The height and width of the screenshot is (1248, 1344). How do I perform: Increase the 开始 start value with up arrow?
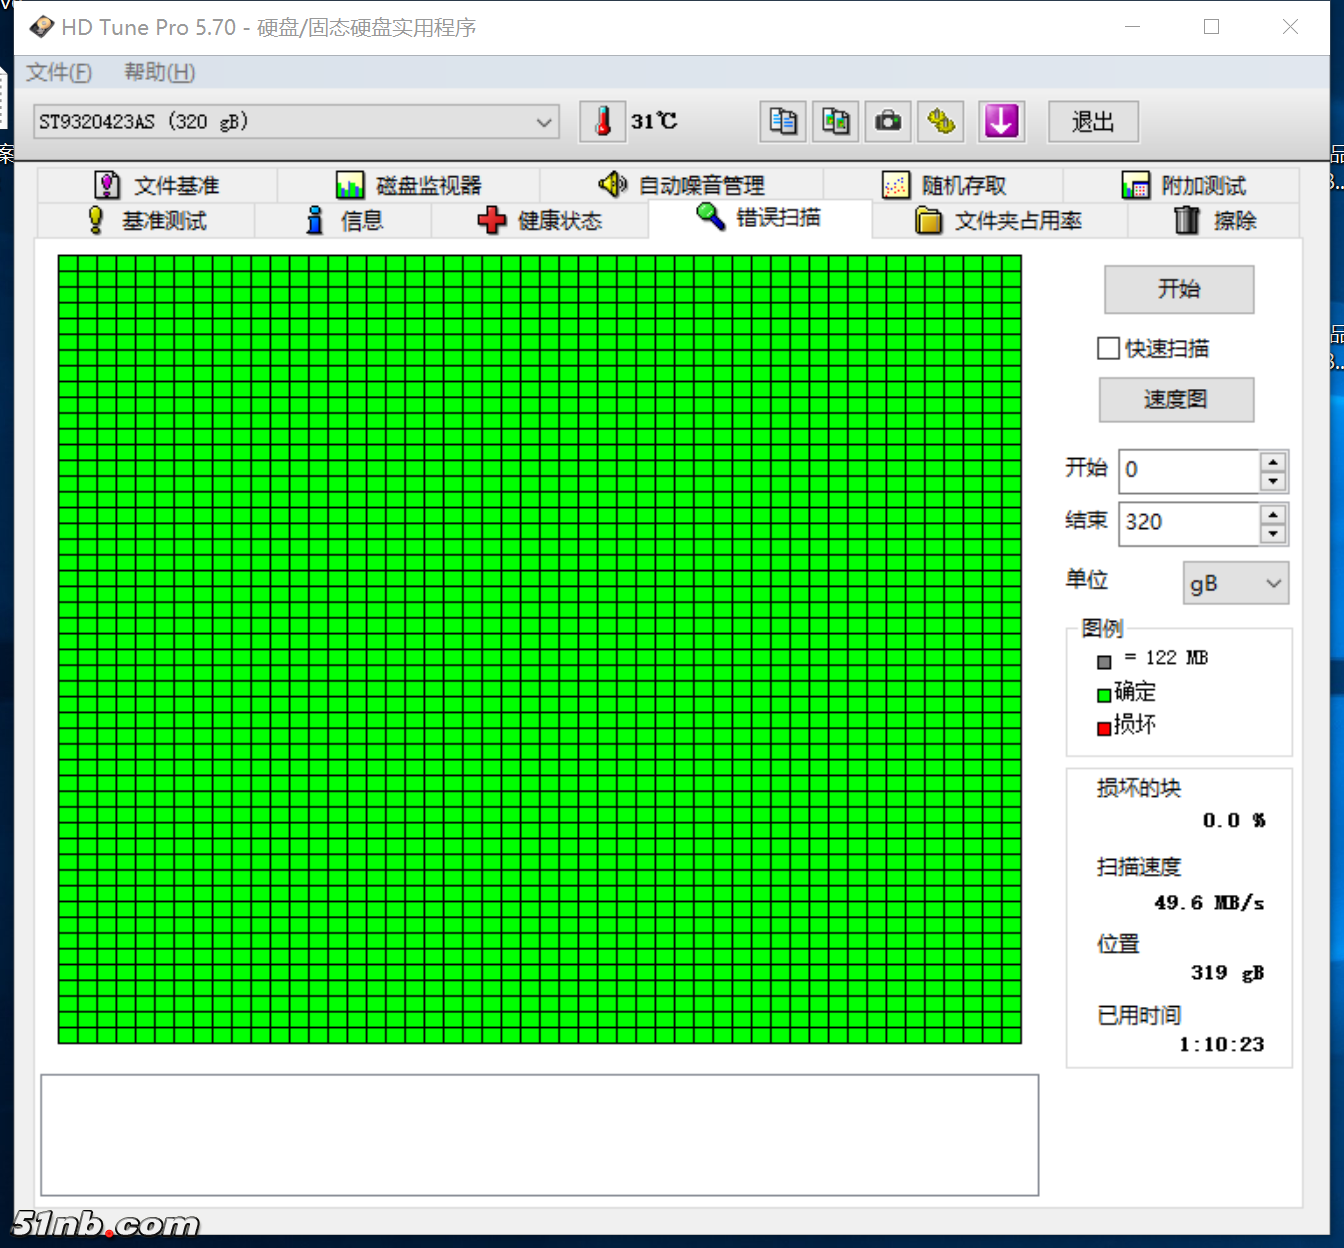(1272, 461)
